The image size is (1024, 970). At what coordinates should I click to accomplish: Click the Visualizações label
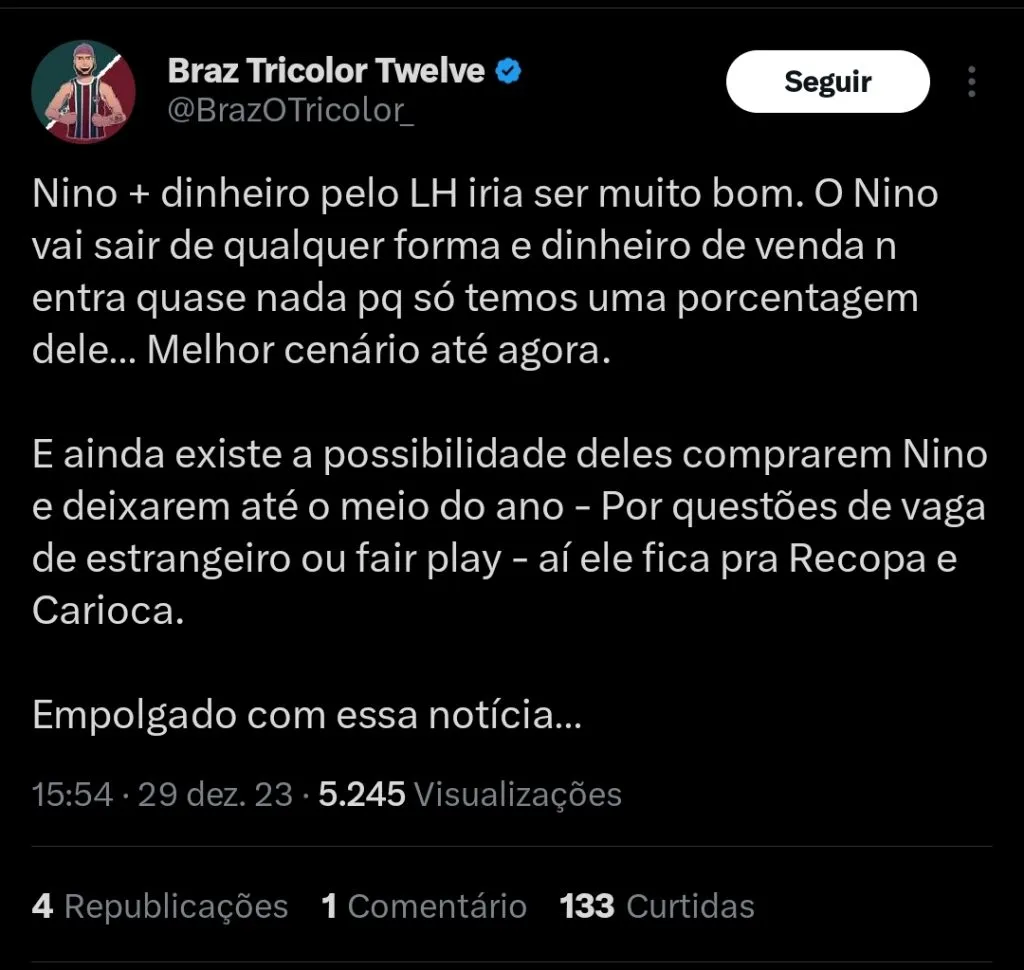[x=518, y=795]
